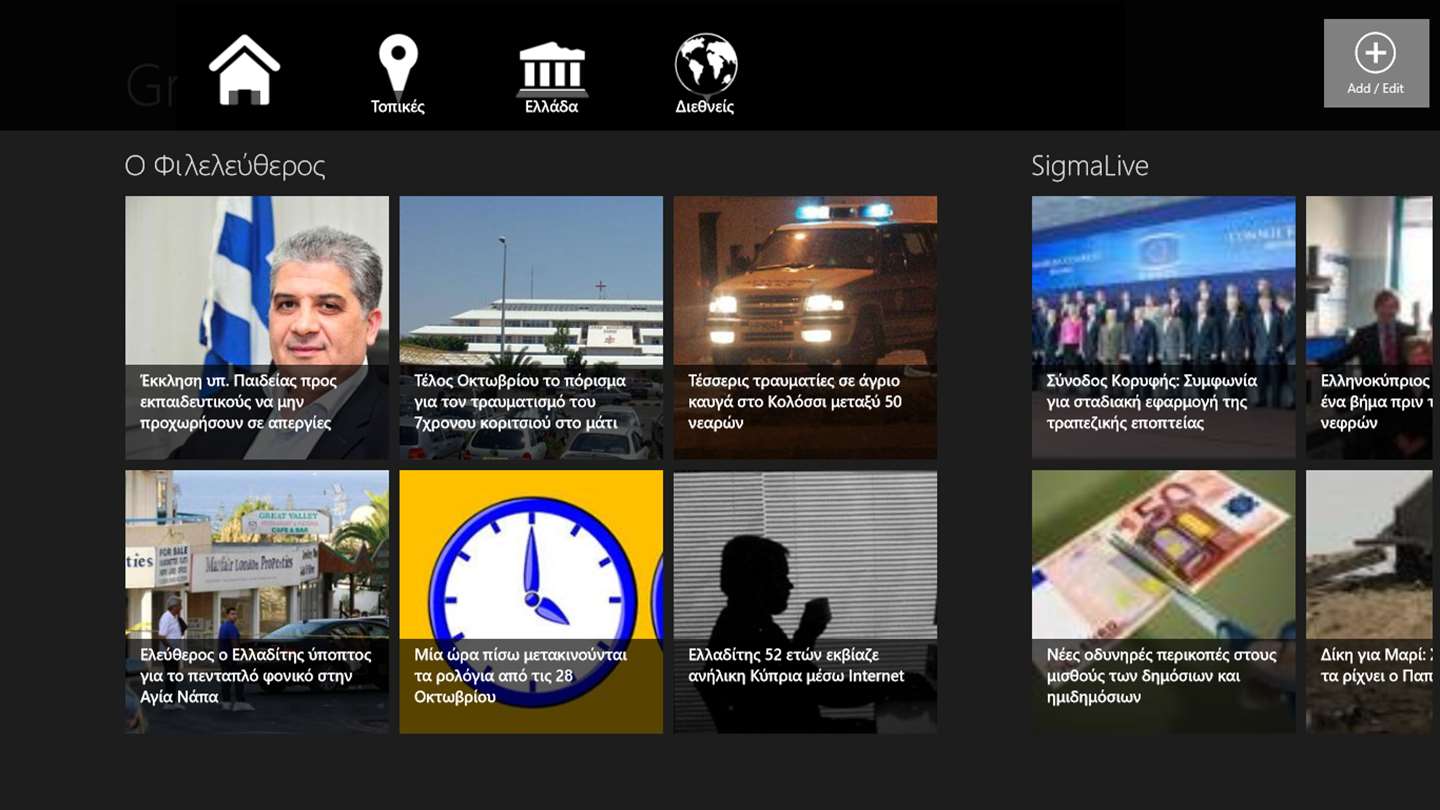Open article about Αγία Νάπα suspect
The width and height of the screenshot is (1440, 810).
click(x=257, y=601)
